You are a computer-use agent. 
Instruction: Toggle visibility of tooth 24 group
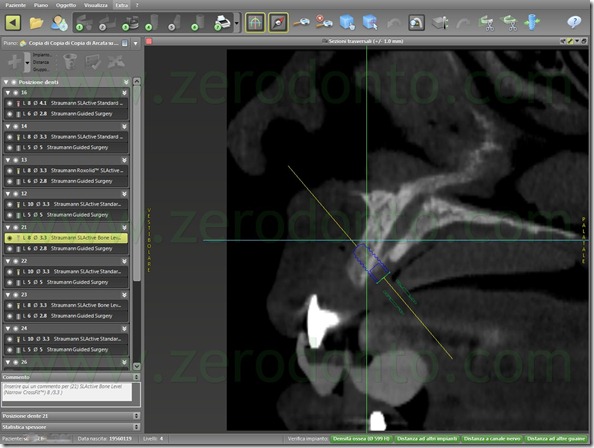point(16,329)
